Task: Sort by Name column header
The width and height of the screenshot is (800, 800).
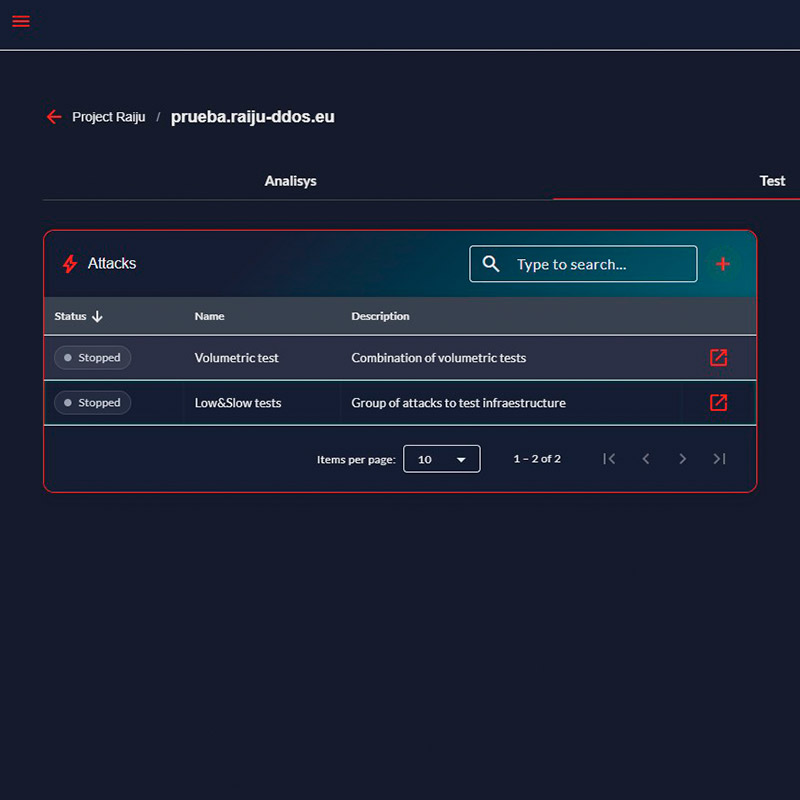Action: click(x=209, y=316)
